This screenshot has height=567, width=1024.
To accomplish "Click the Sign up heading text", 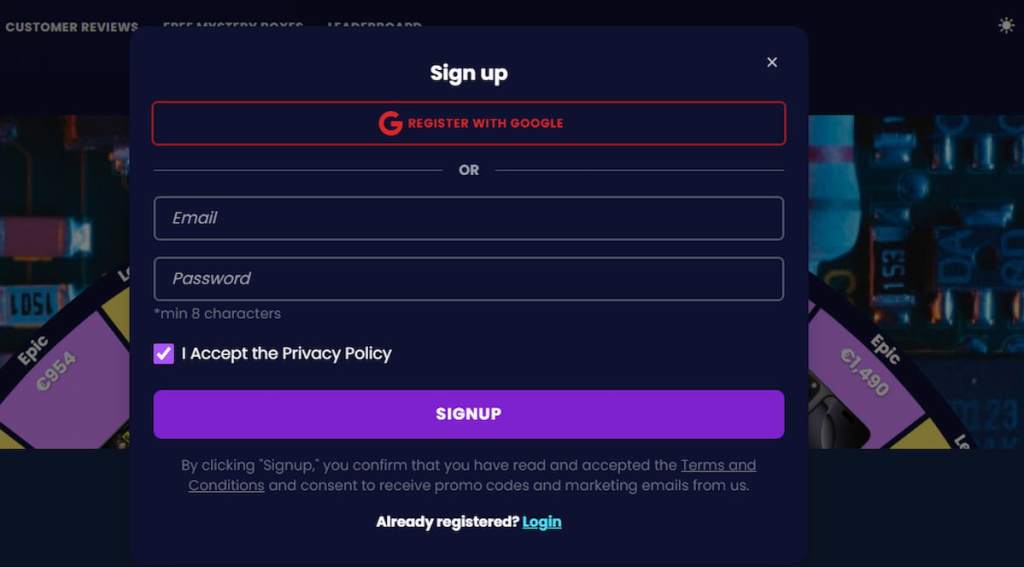I will coord(468,73).
